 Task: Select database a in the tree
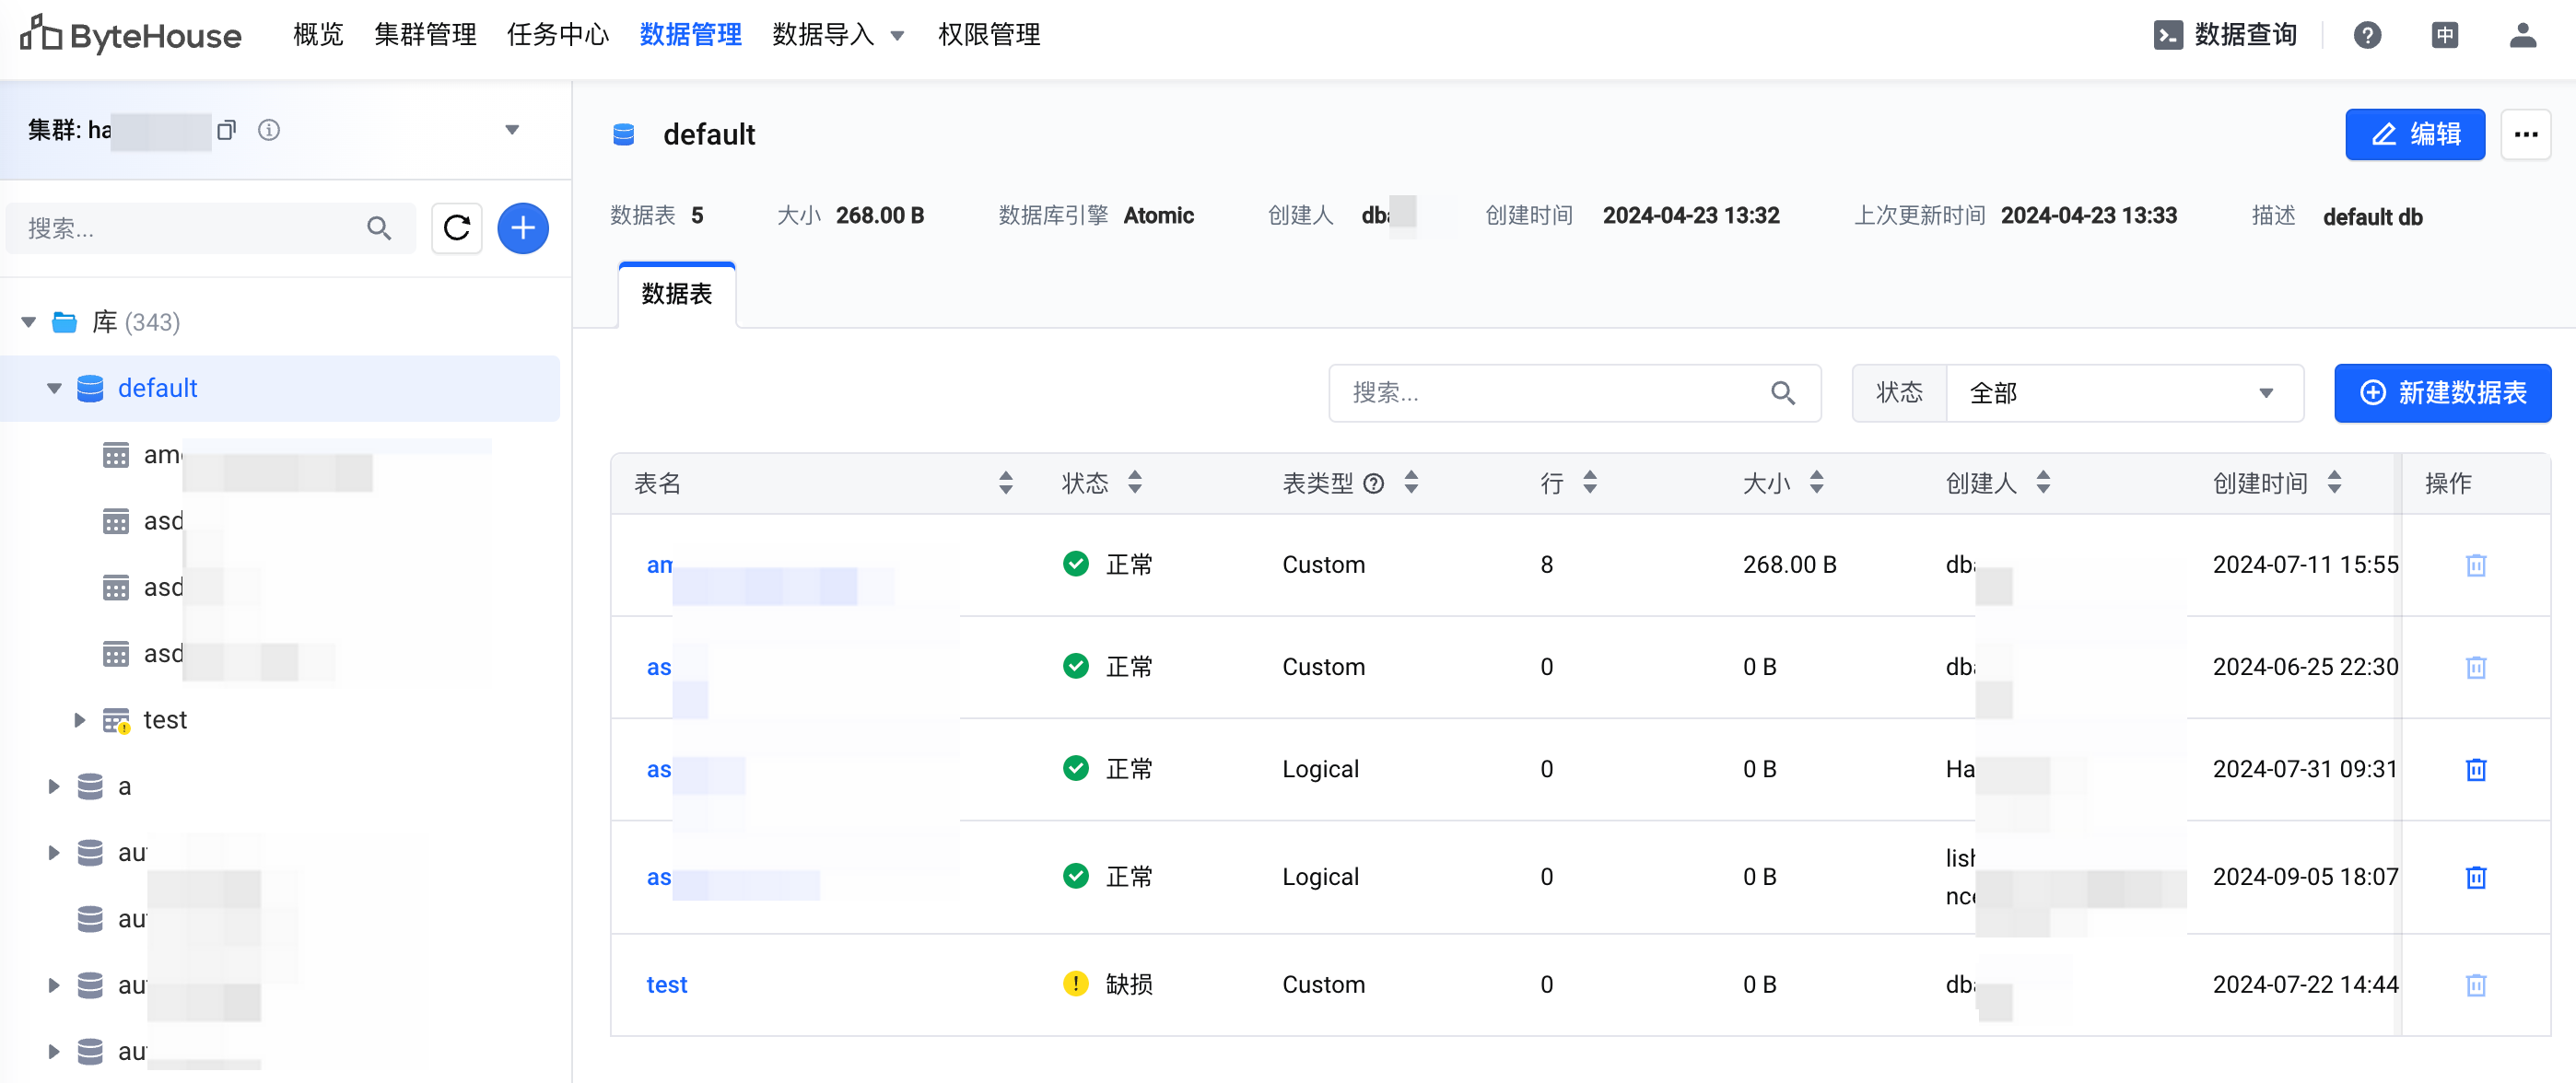tap(124, 786)
